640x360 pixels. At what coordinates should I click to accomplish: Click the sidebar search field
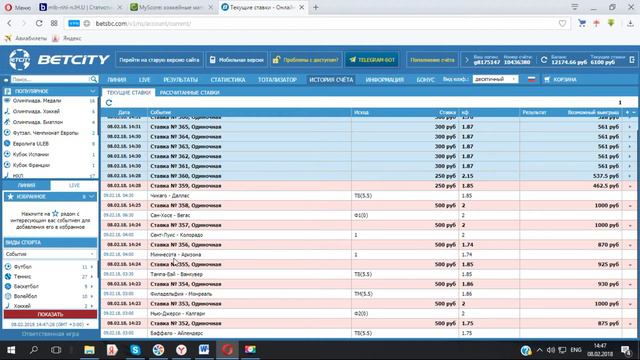click(50, 79)
